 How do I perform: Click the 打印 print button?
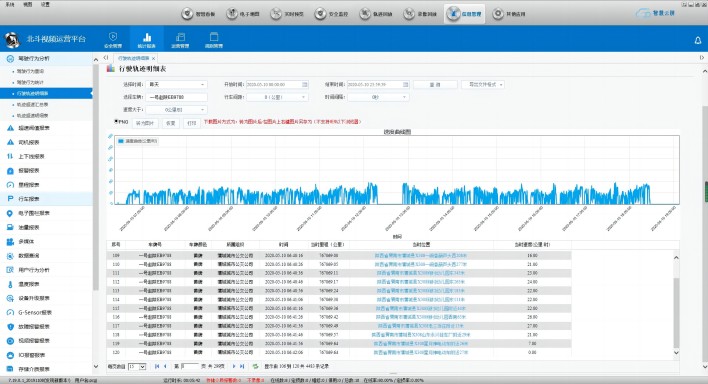pyautogui.click(x=191, y=123)
